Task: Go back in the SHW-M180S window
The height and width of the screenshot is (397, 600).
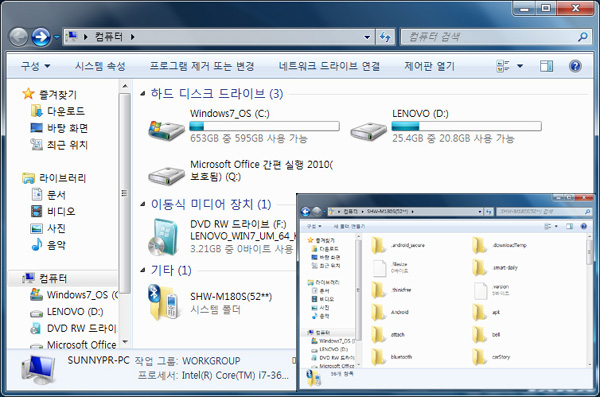Action: tap(305, 211)
